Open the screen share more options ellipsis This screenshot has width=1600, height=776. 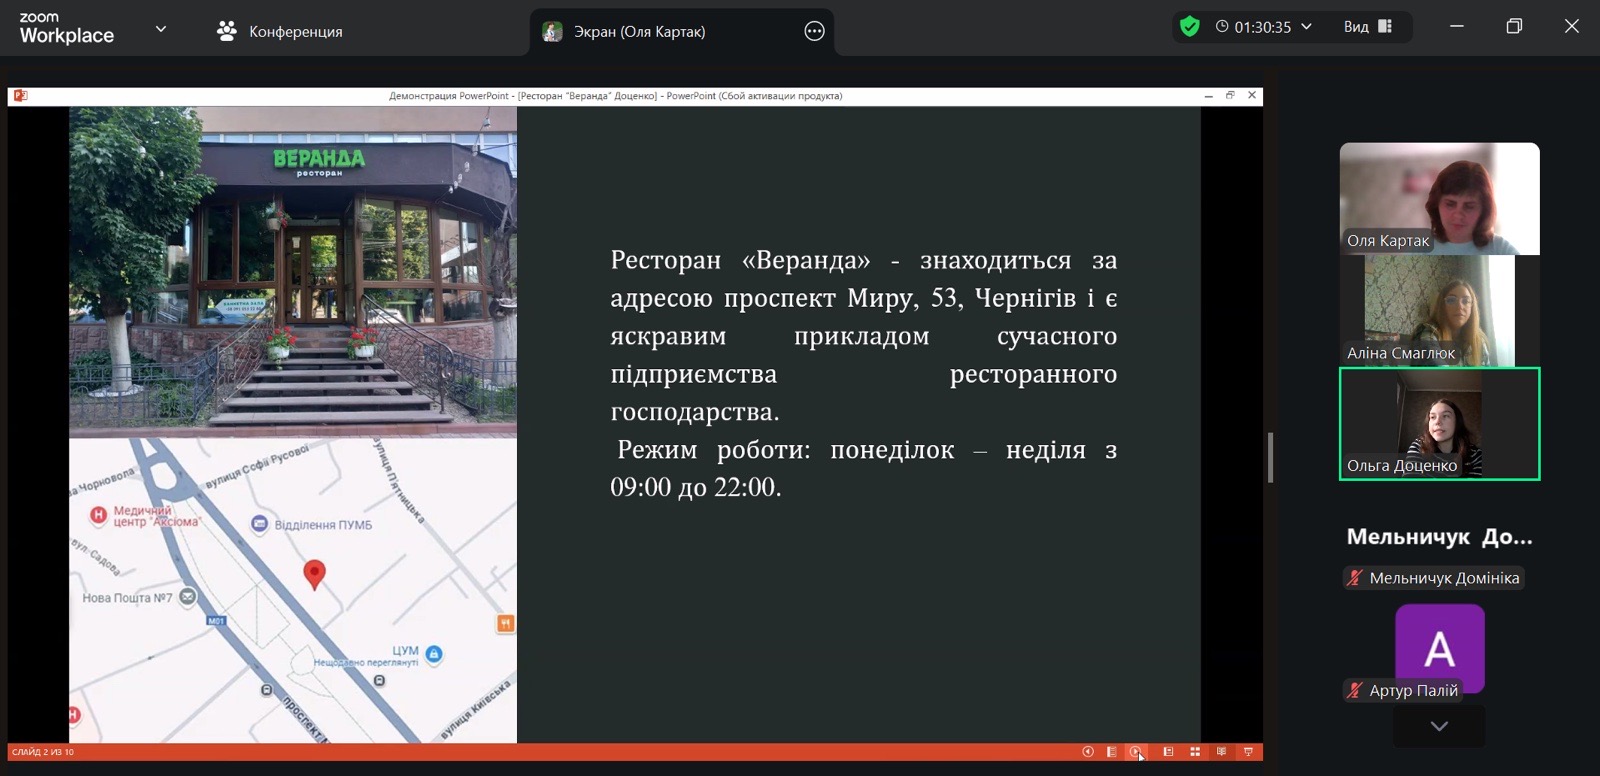tap(814, 31)
